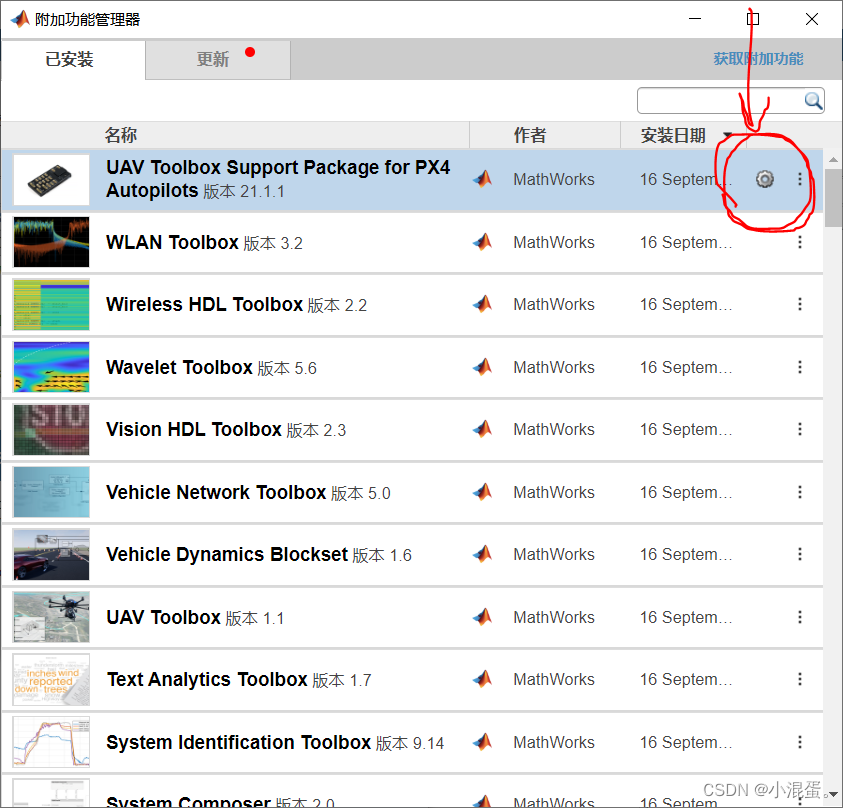Click MATLAB logo in System Identification Toolbox row

coord(483,742)
